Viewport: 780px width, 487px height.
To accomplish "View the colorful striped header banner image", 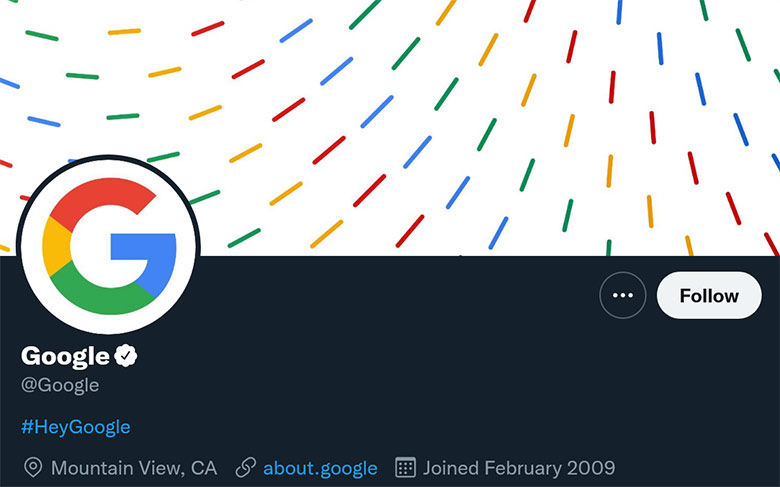I will tap(390, 128).
